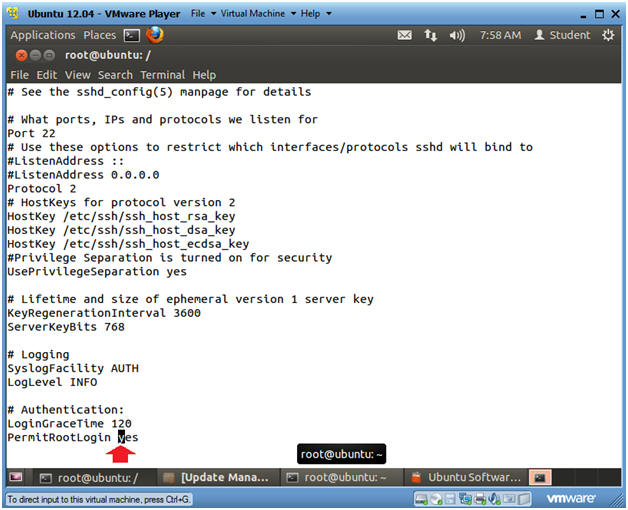This screenshot has height=510, width=628.
Task: Click the VMware Player app icon
Action: pyautogui.click(x=13, y=13)
